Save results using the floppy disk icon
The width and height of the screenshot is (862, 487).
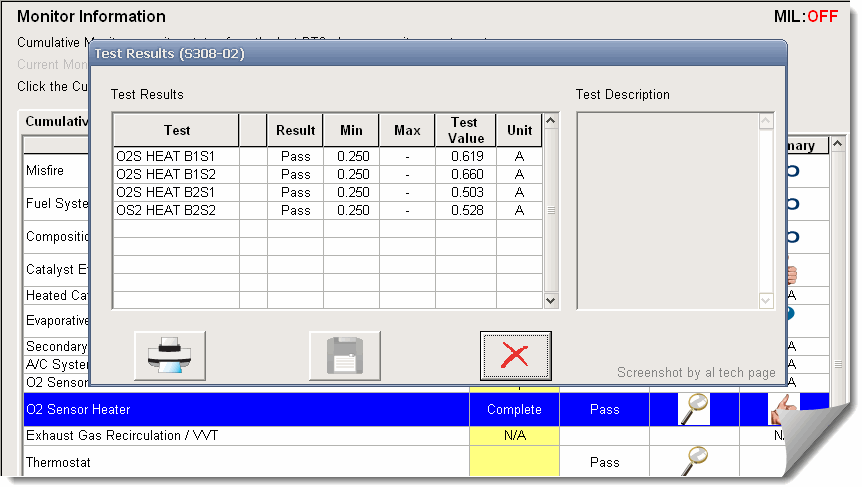click(344, 356)
